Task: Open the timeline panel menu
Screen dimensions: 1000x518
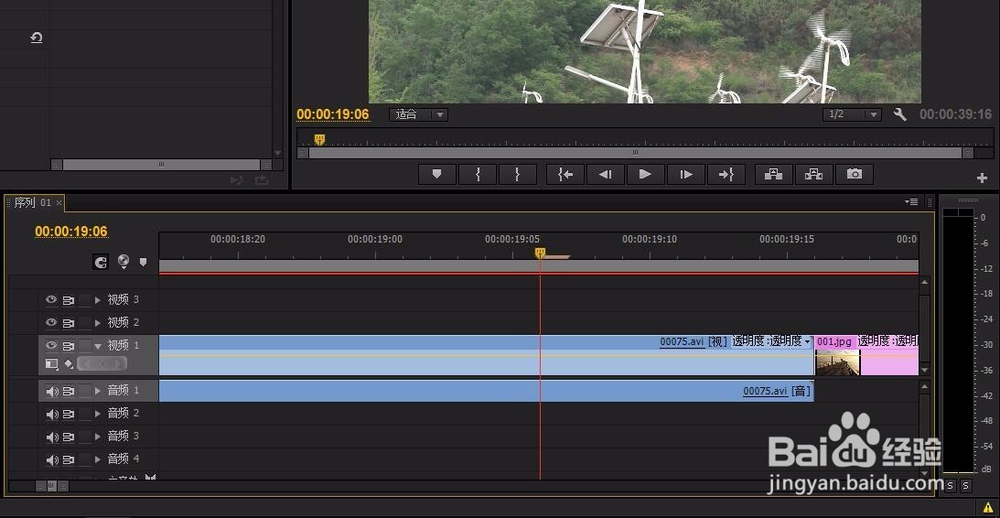Action: pyautogui.click(x=911, y=202)
